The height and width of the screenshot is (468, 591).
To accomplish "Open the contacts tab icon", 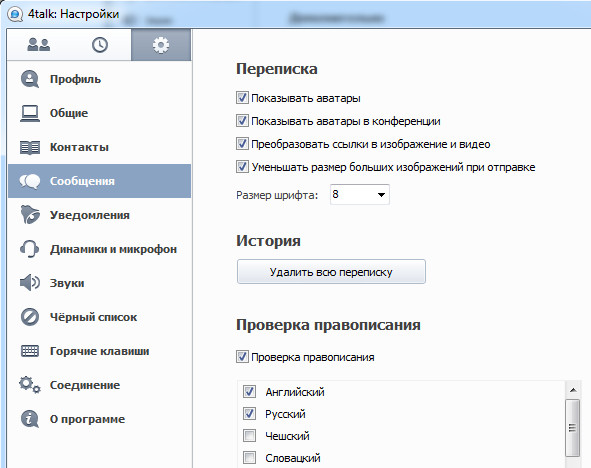I will coord(38,45).
